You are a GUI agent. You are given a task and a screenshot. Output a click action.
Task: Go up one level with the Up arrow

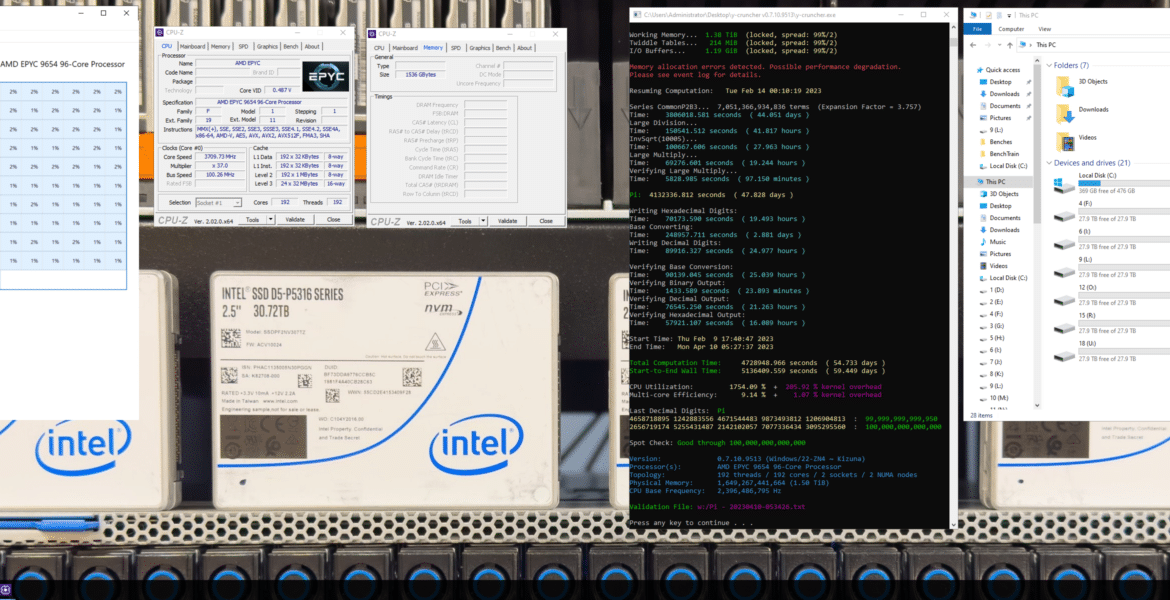1010,45
